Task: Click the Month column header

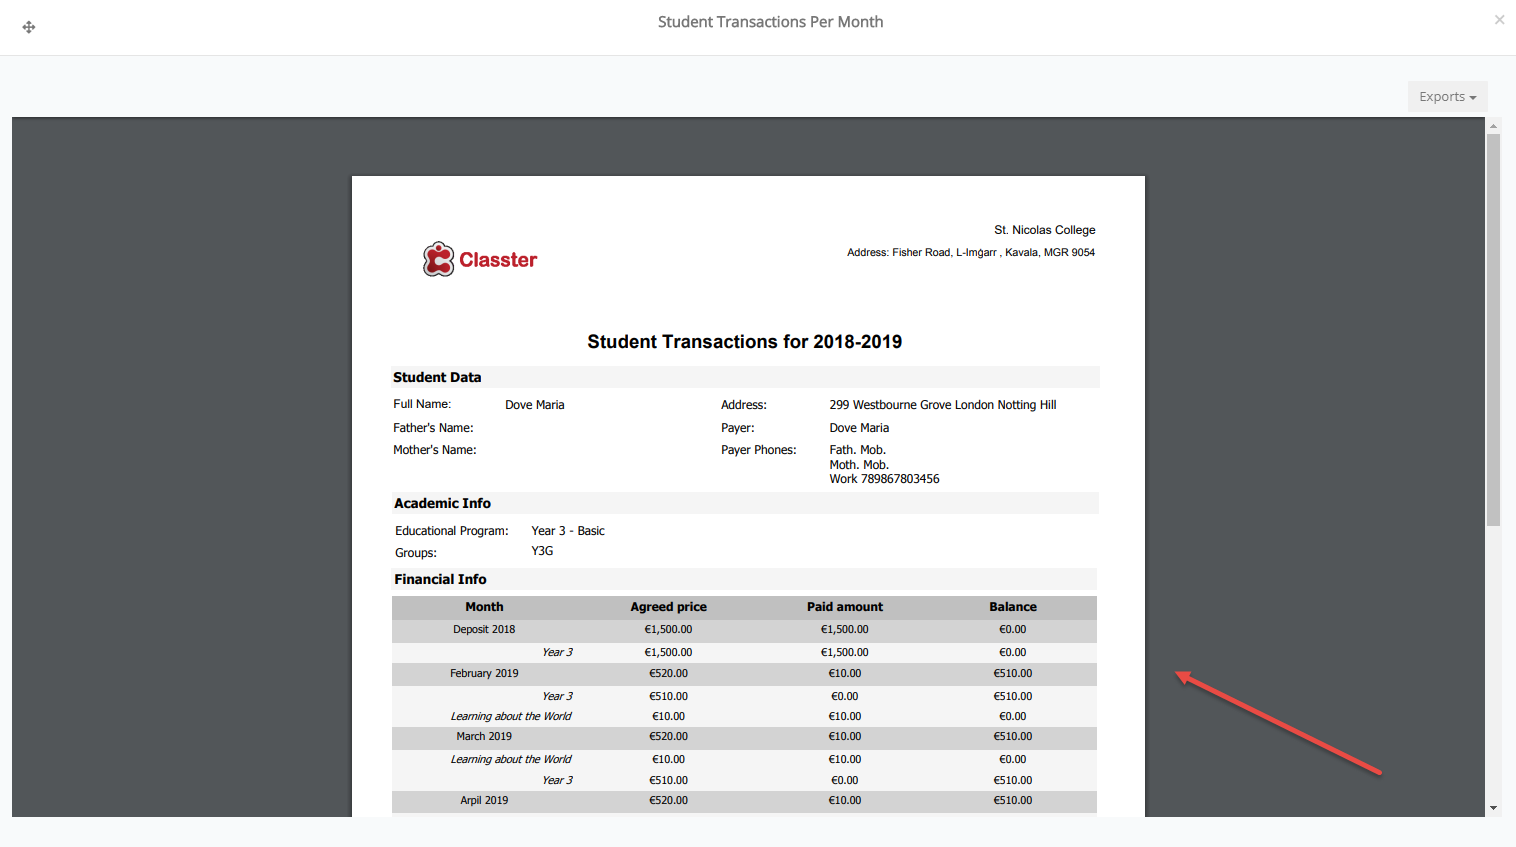Action: pos(484,607)
